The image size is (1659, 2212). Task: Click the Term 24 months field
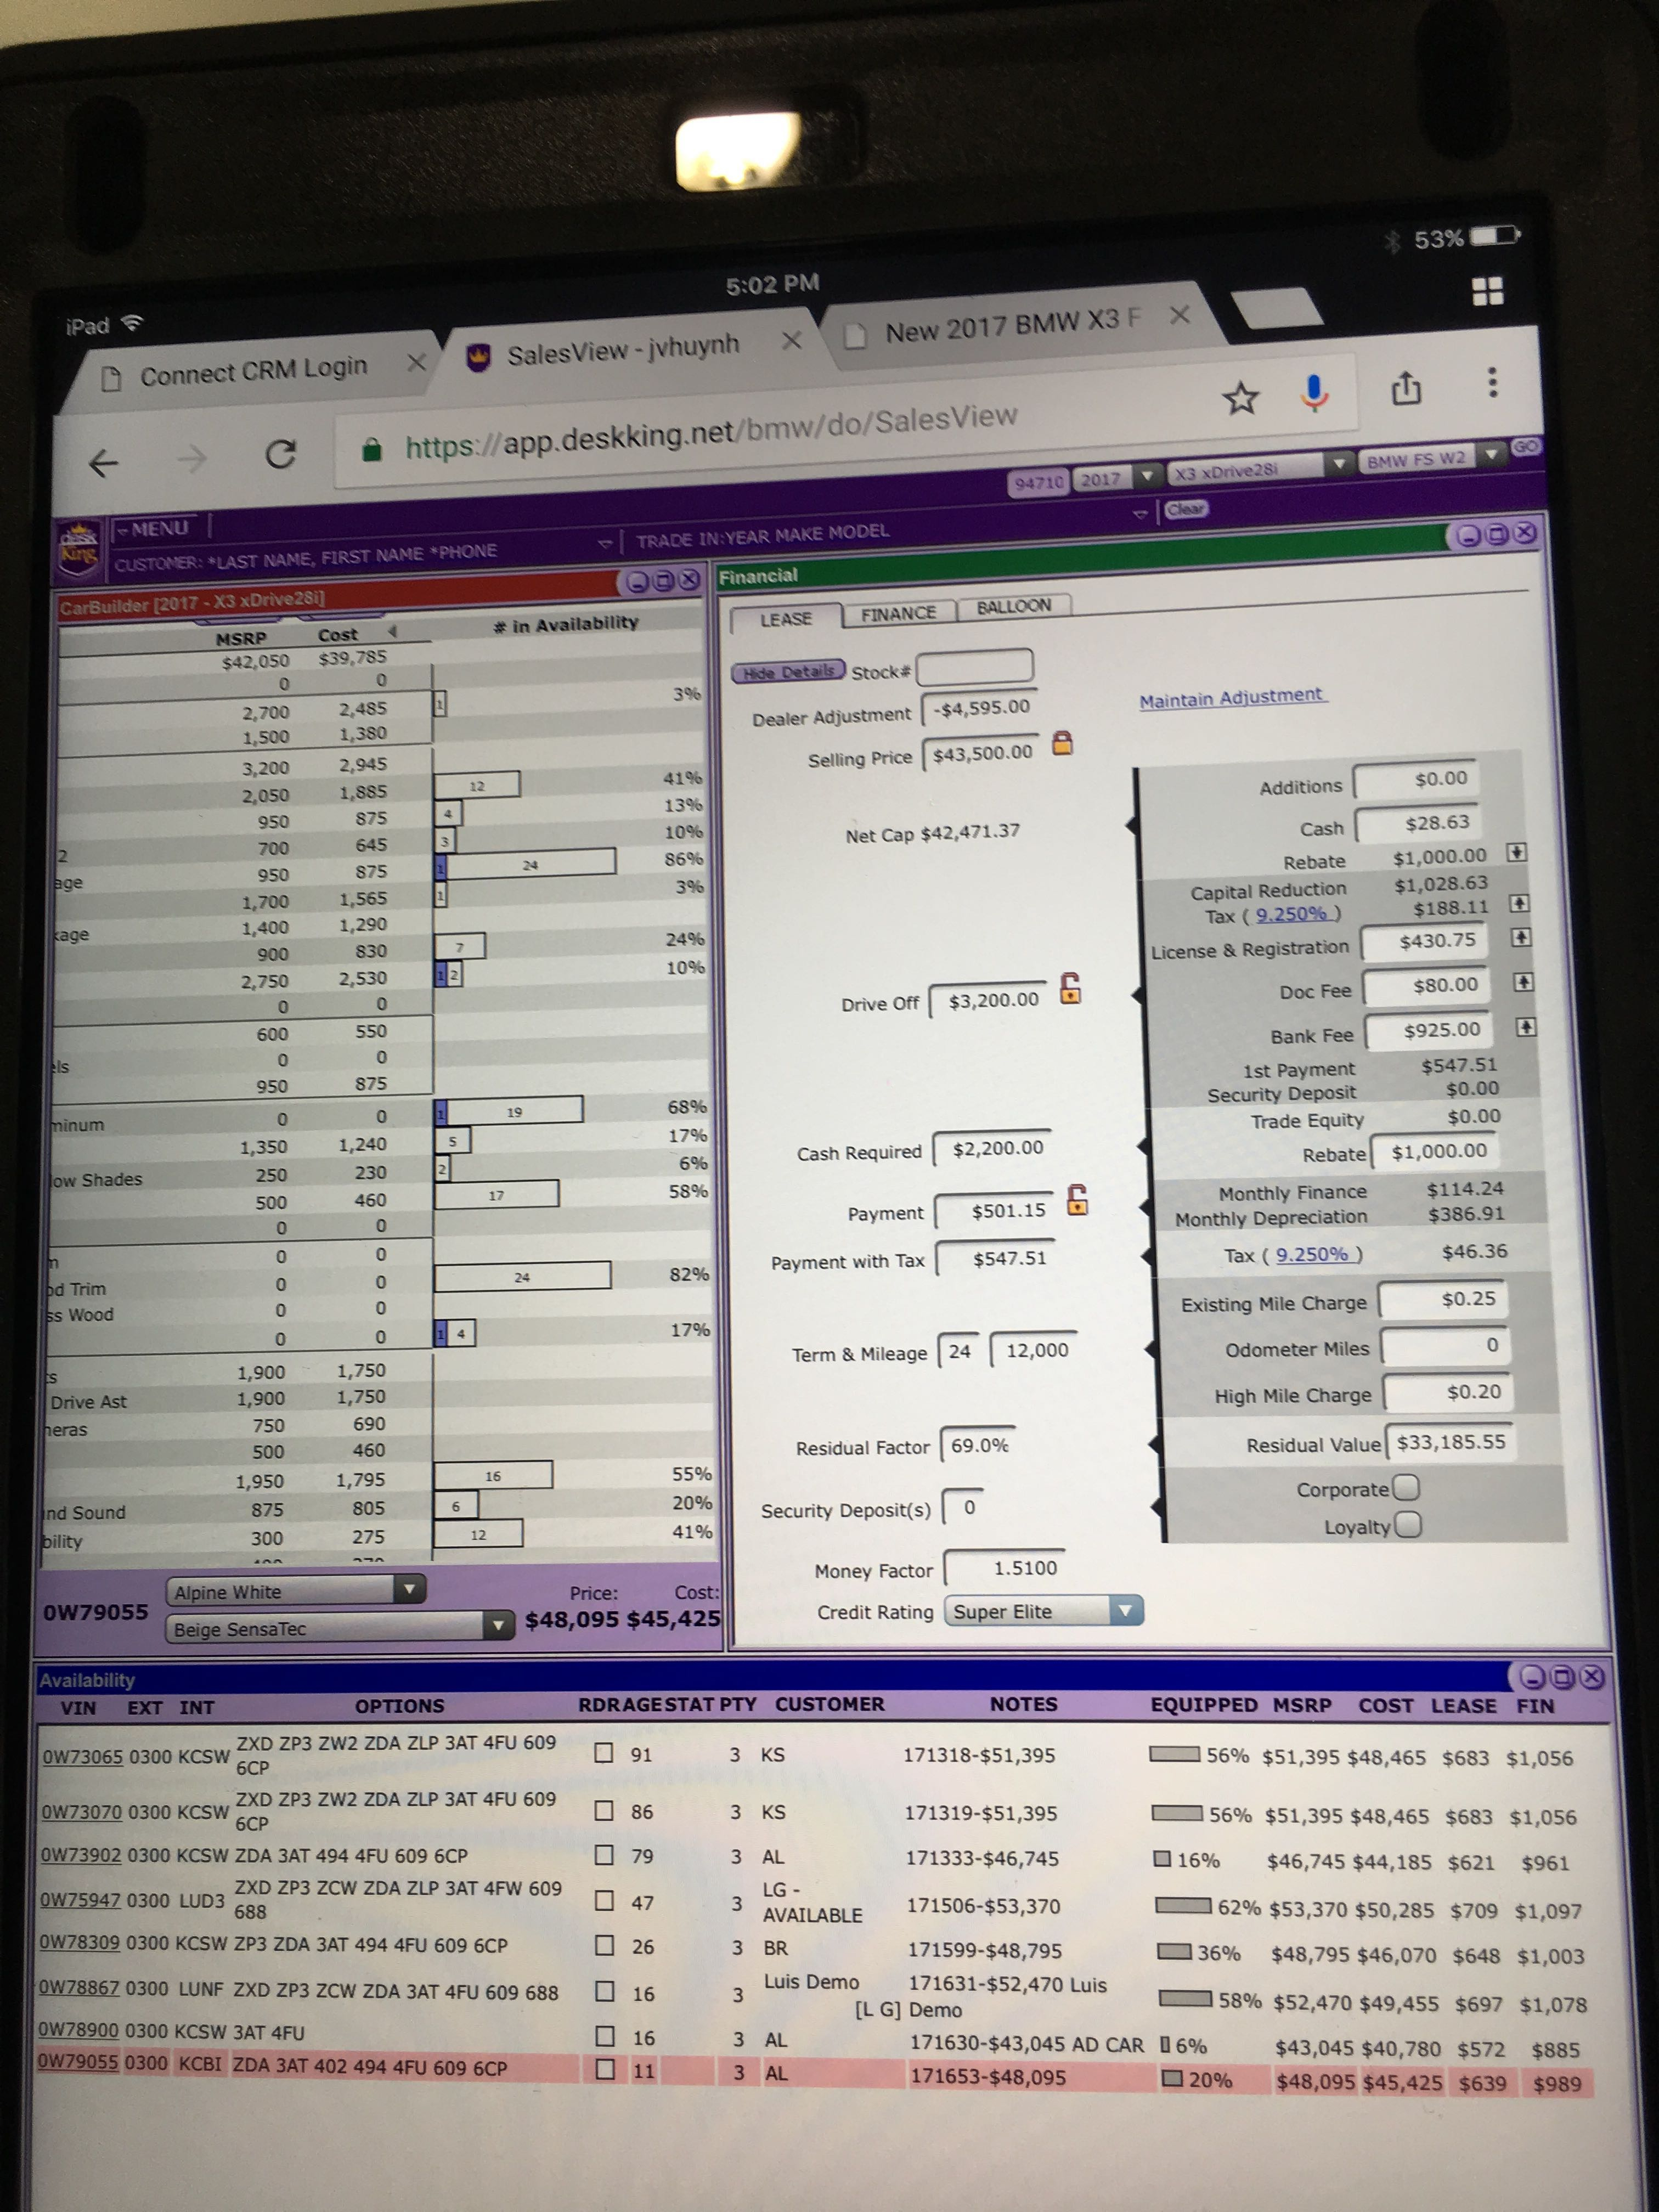point(959,1351)
